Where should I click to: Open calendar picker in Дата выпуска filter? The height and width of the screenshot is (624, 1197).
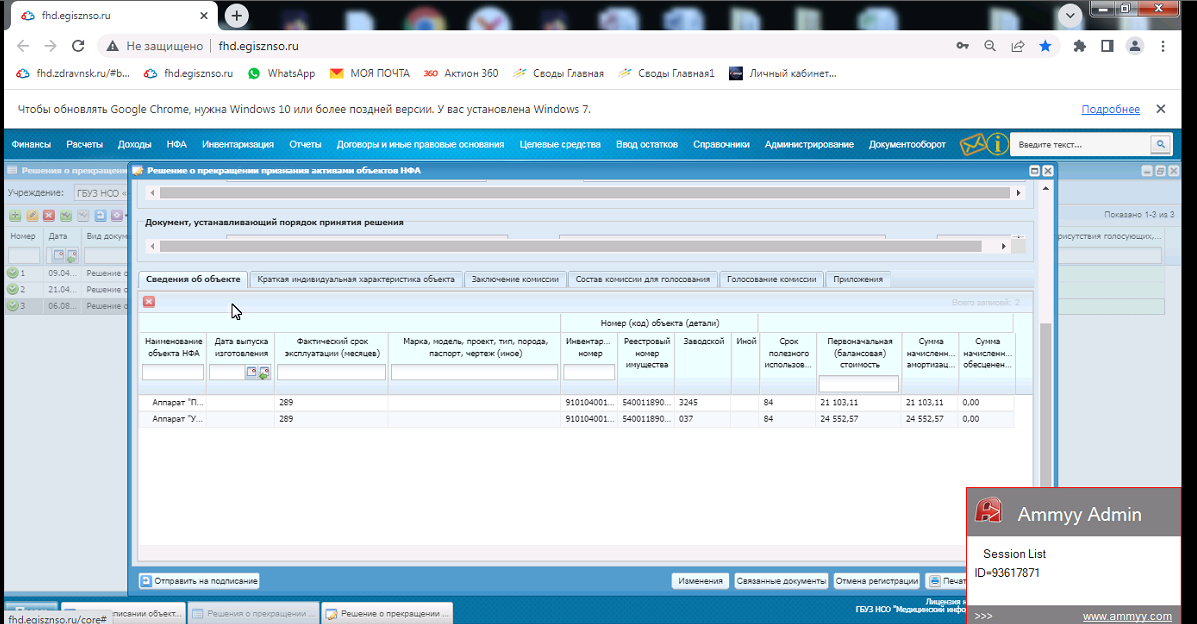pyautogui.click(x=251, y=372)
